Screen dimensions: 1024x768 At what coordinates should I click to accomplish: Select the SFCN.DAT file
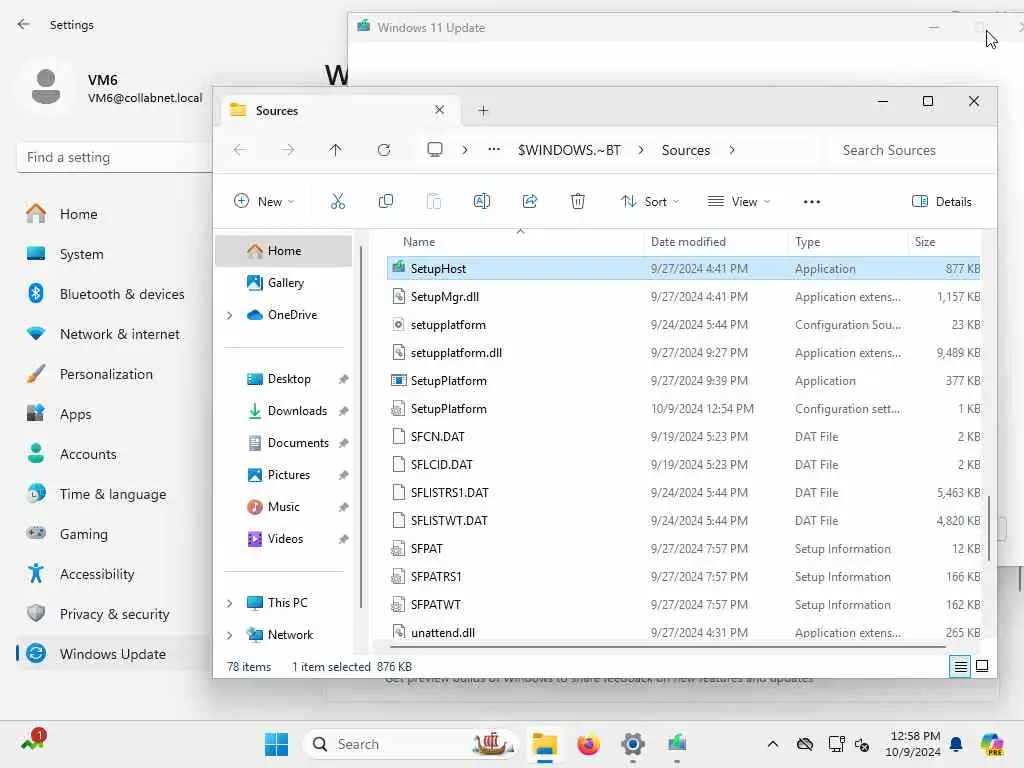684,436
